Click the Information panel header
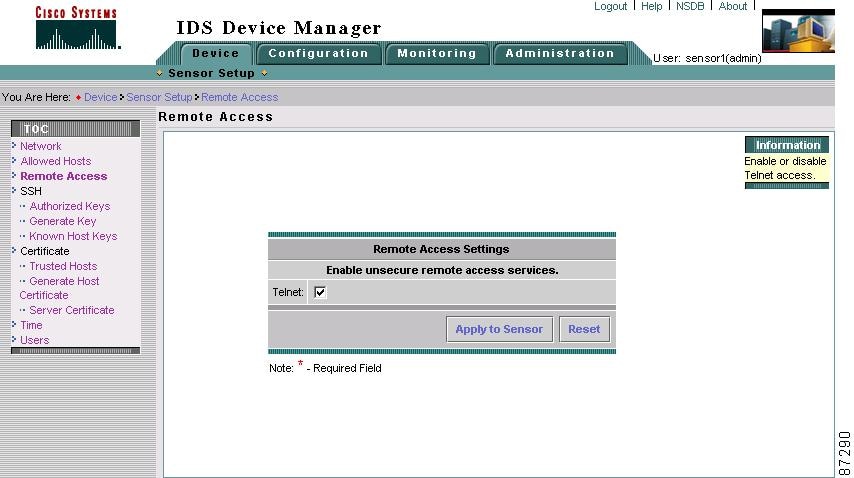 click(787, 145)
